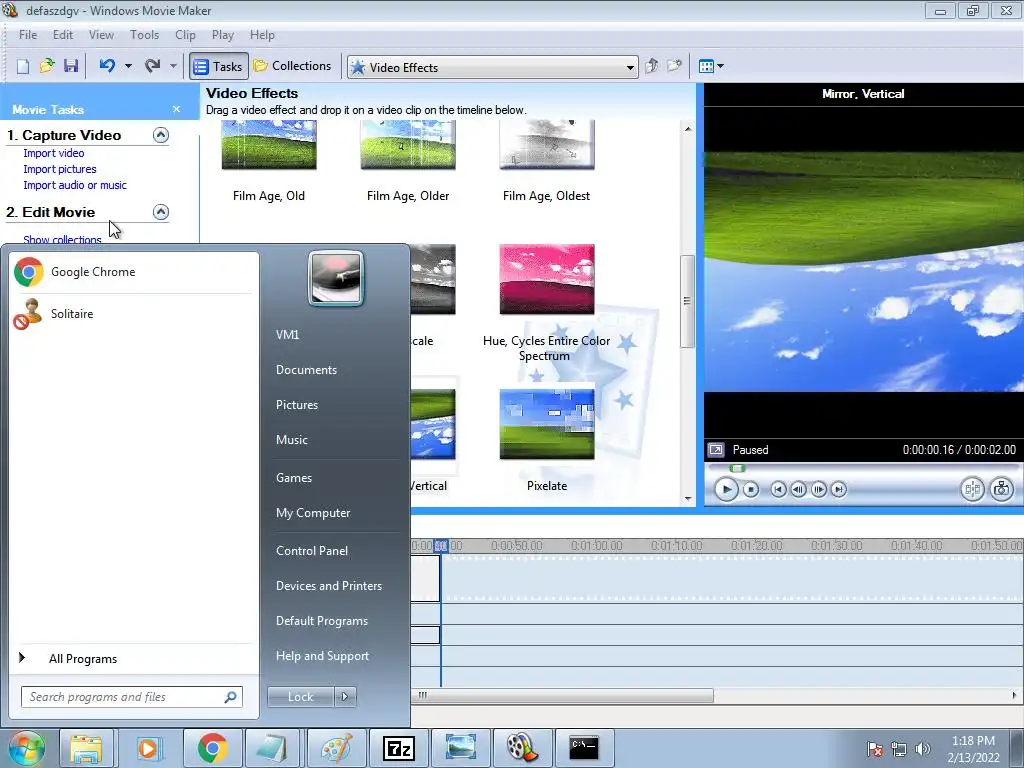Open Devices and Printers from Start menu
This screenshot has width=1024, height=768.
coord(328,586)
